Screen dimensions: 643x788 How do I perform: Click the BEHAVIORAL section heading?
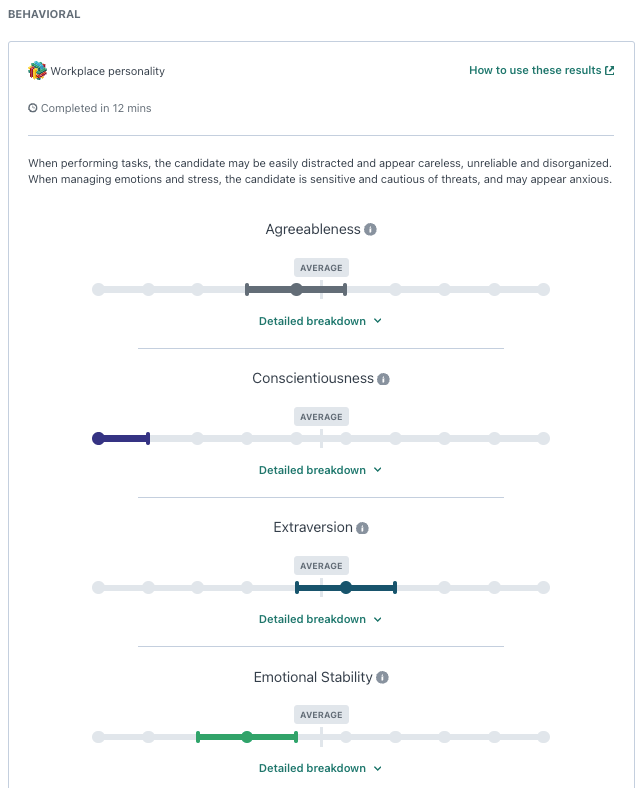click(44, 15)
